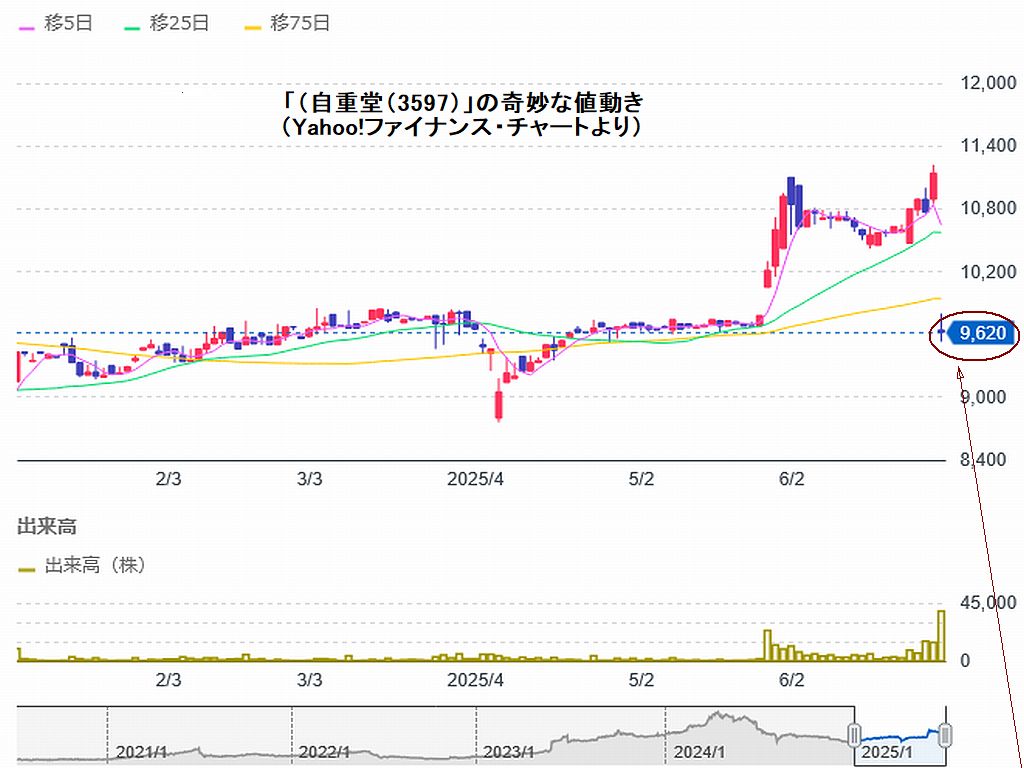Click the right range slider handle
The image size is (1024, 768).
[945, 735]
